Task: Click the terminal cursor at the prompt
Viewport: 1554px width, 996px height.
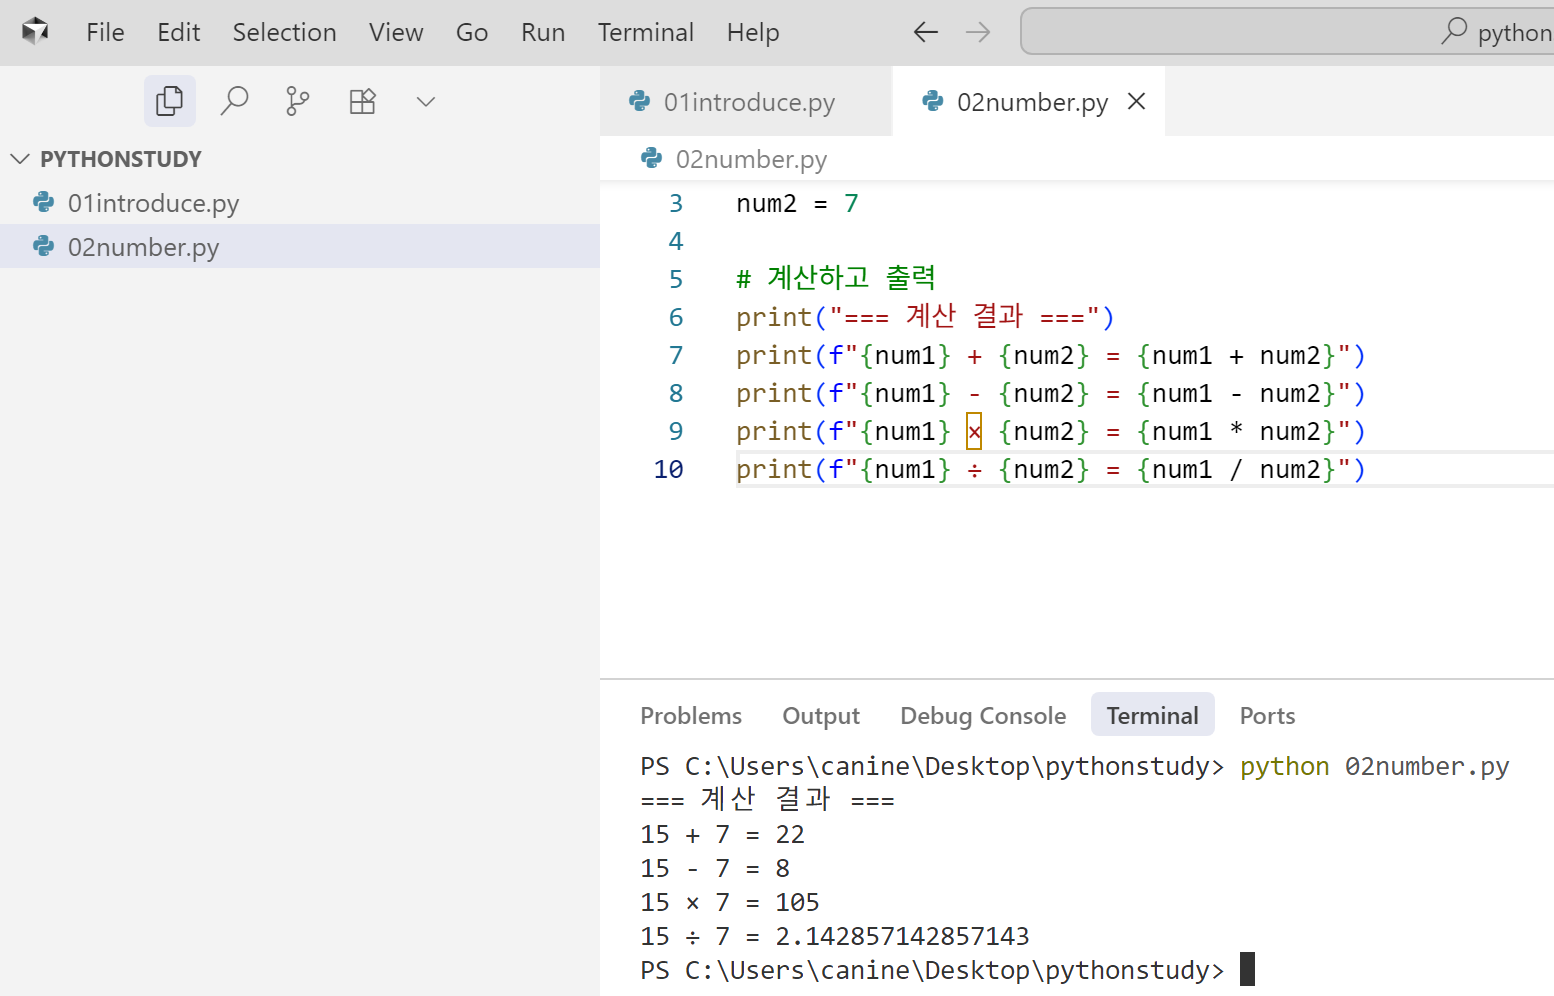Action: (1247, 969)
